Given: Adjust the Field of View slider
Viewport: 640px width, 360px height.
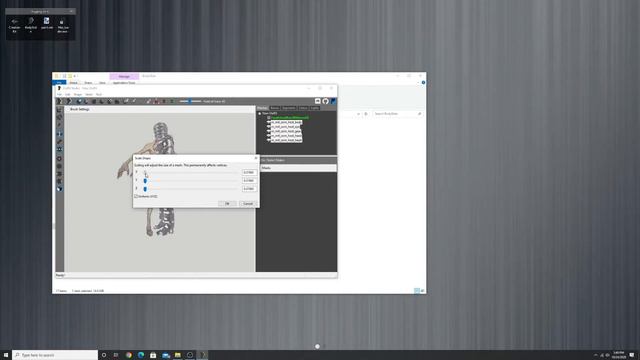Looking at the screenshot, I should (190, 101).
